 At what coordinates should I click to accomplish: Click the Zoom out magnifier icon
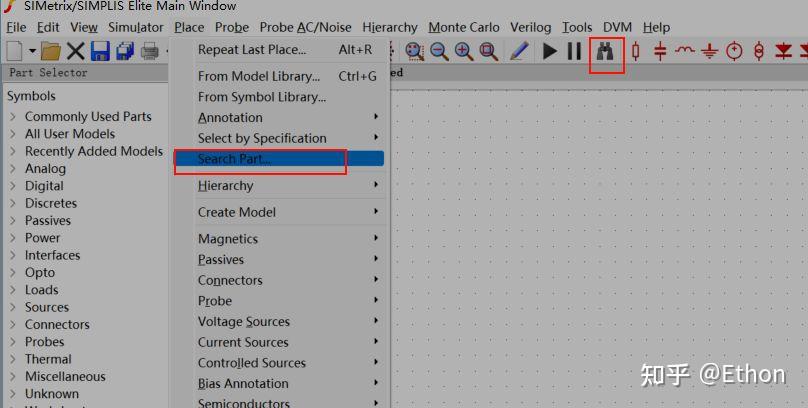(440, 51)
